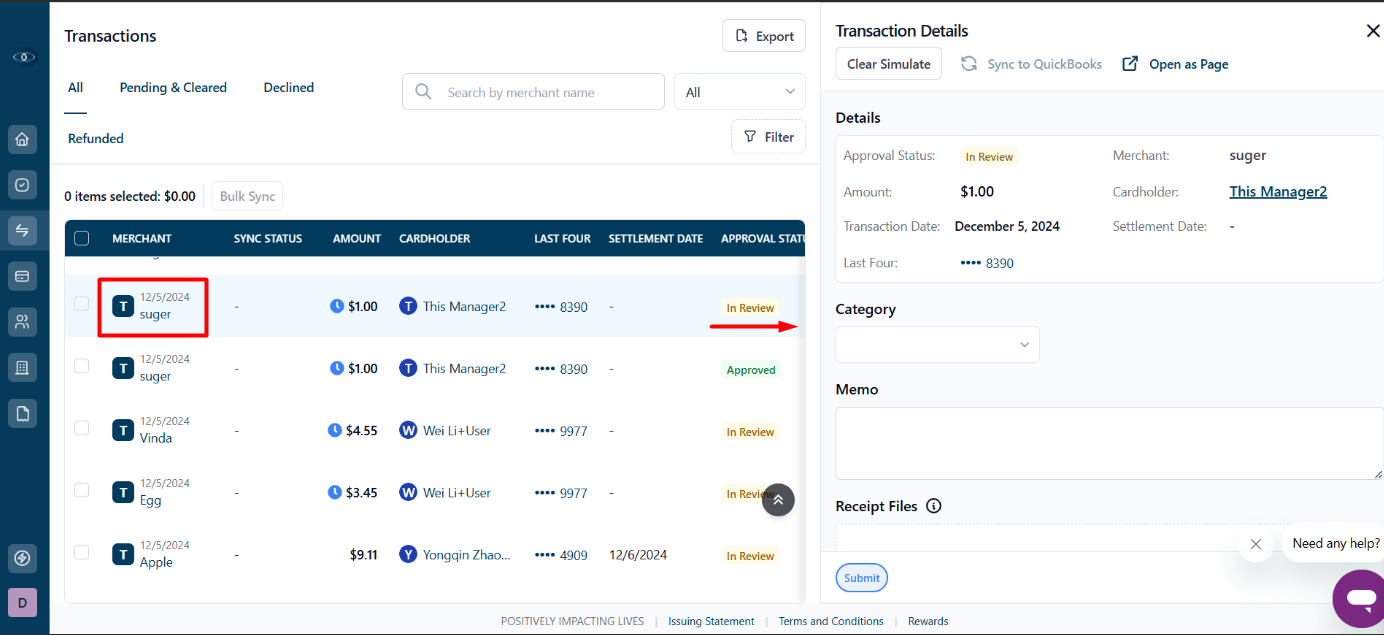The height and width of the screenshot is (635, 1384).
Task: Open the Terms and Conditions link
Action: [x=831, y=621]
